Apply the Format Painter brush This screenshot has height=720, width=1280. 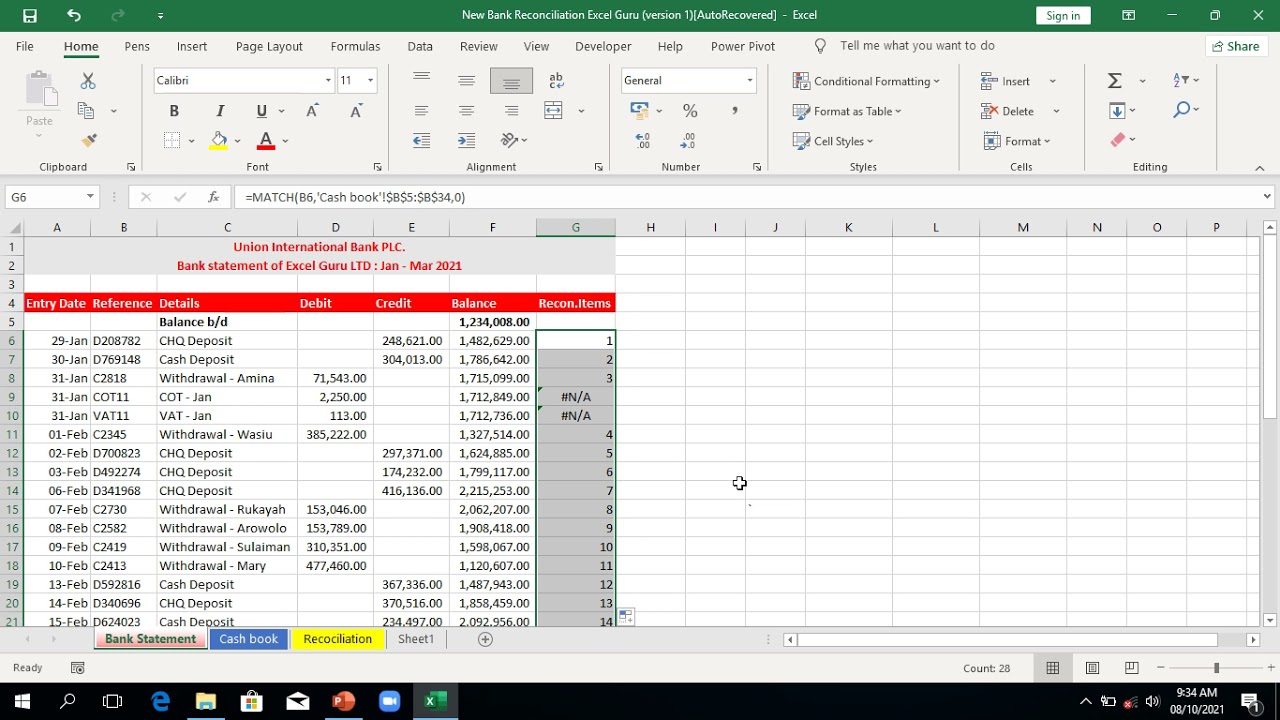[88, 140]
